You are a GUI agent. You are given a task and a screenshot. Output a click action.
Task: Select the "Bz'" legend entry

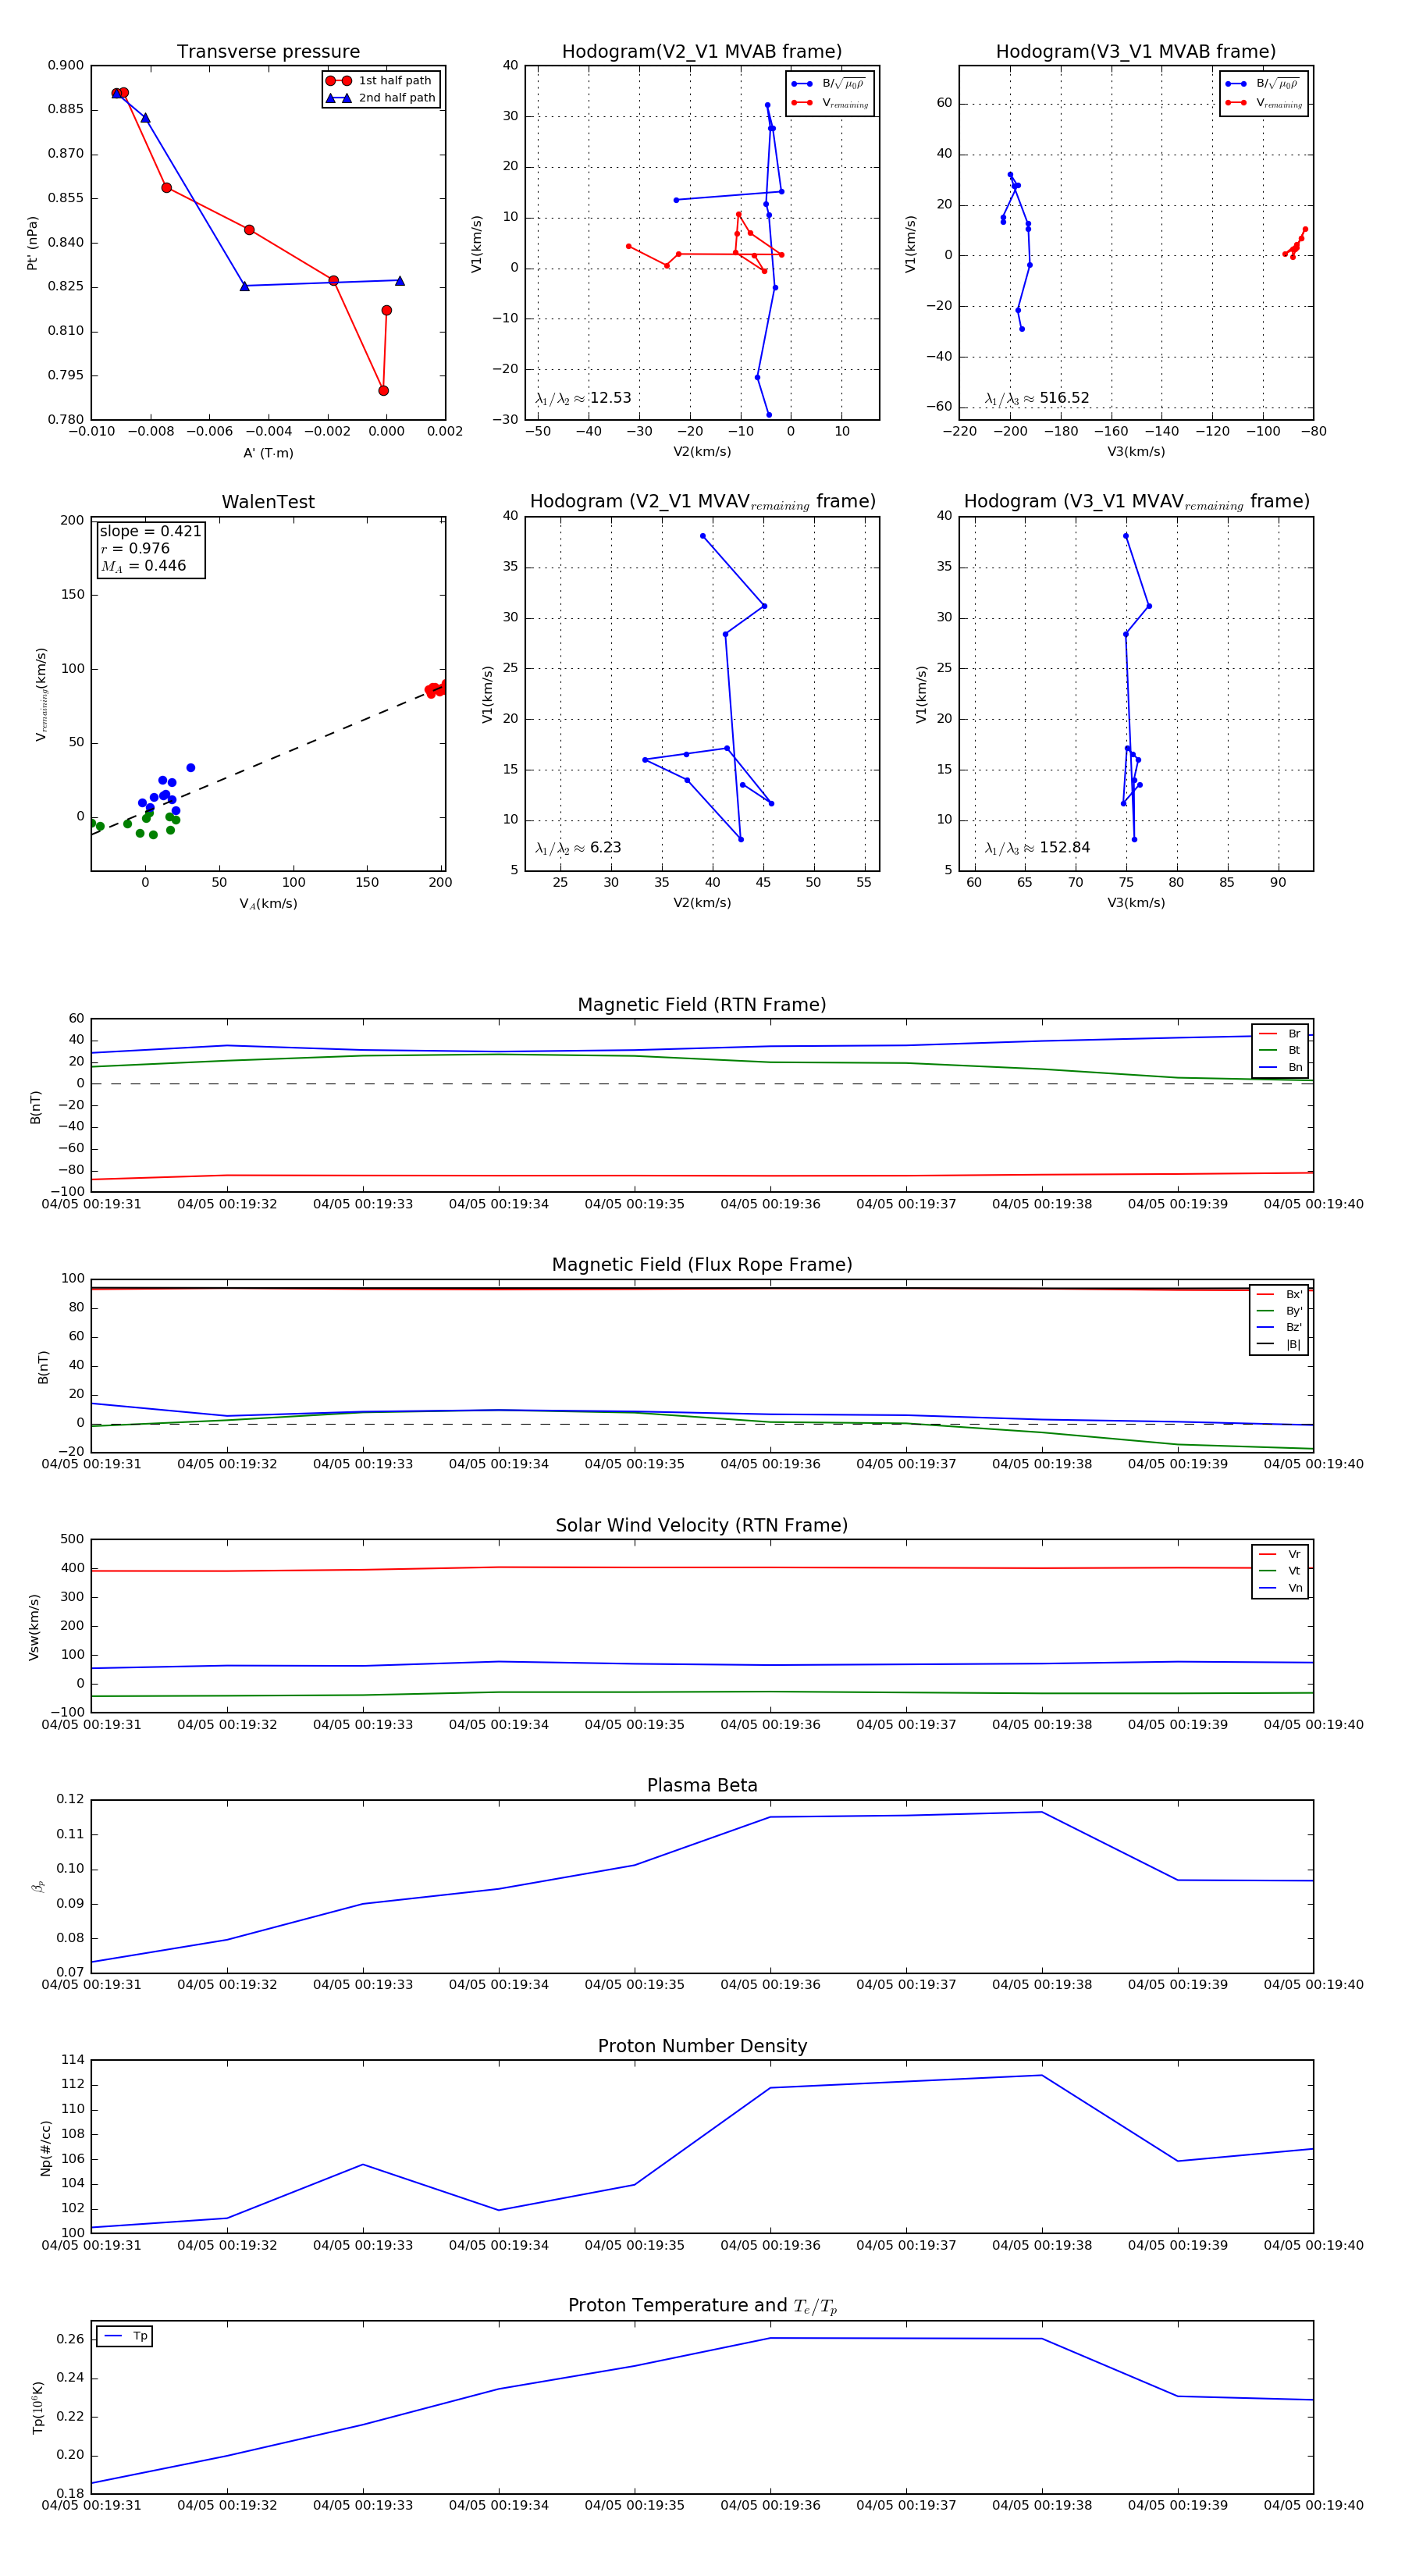click(x=1279, y=1327)
